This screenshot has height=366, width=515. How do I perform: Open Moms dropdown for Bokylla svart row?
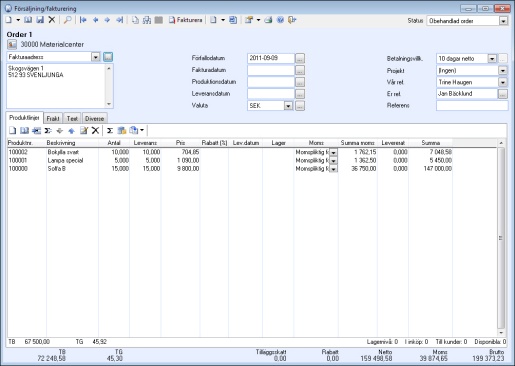point(333,152)
